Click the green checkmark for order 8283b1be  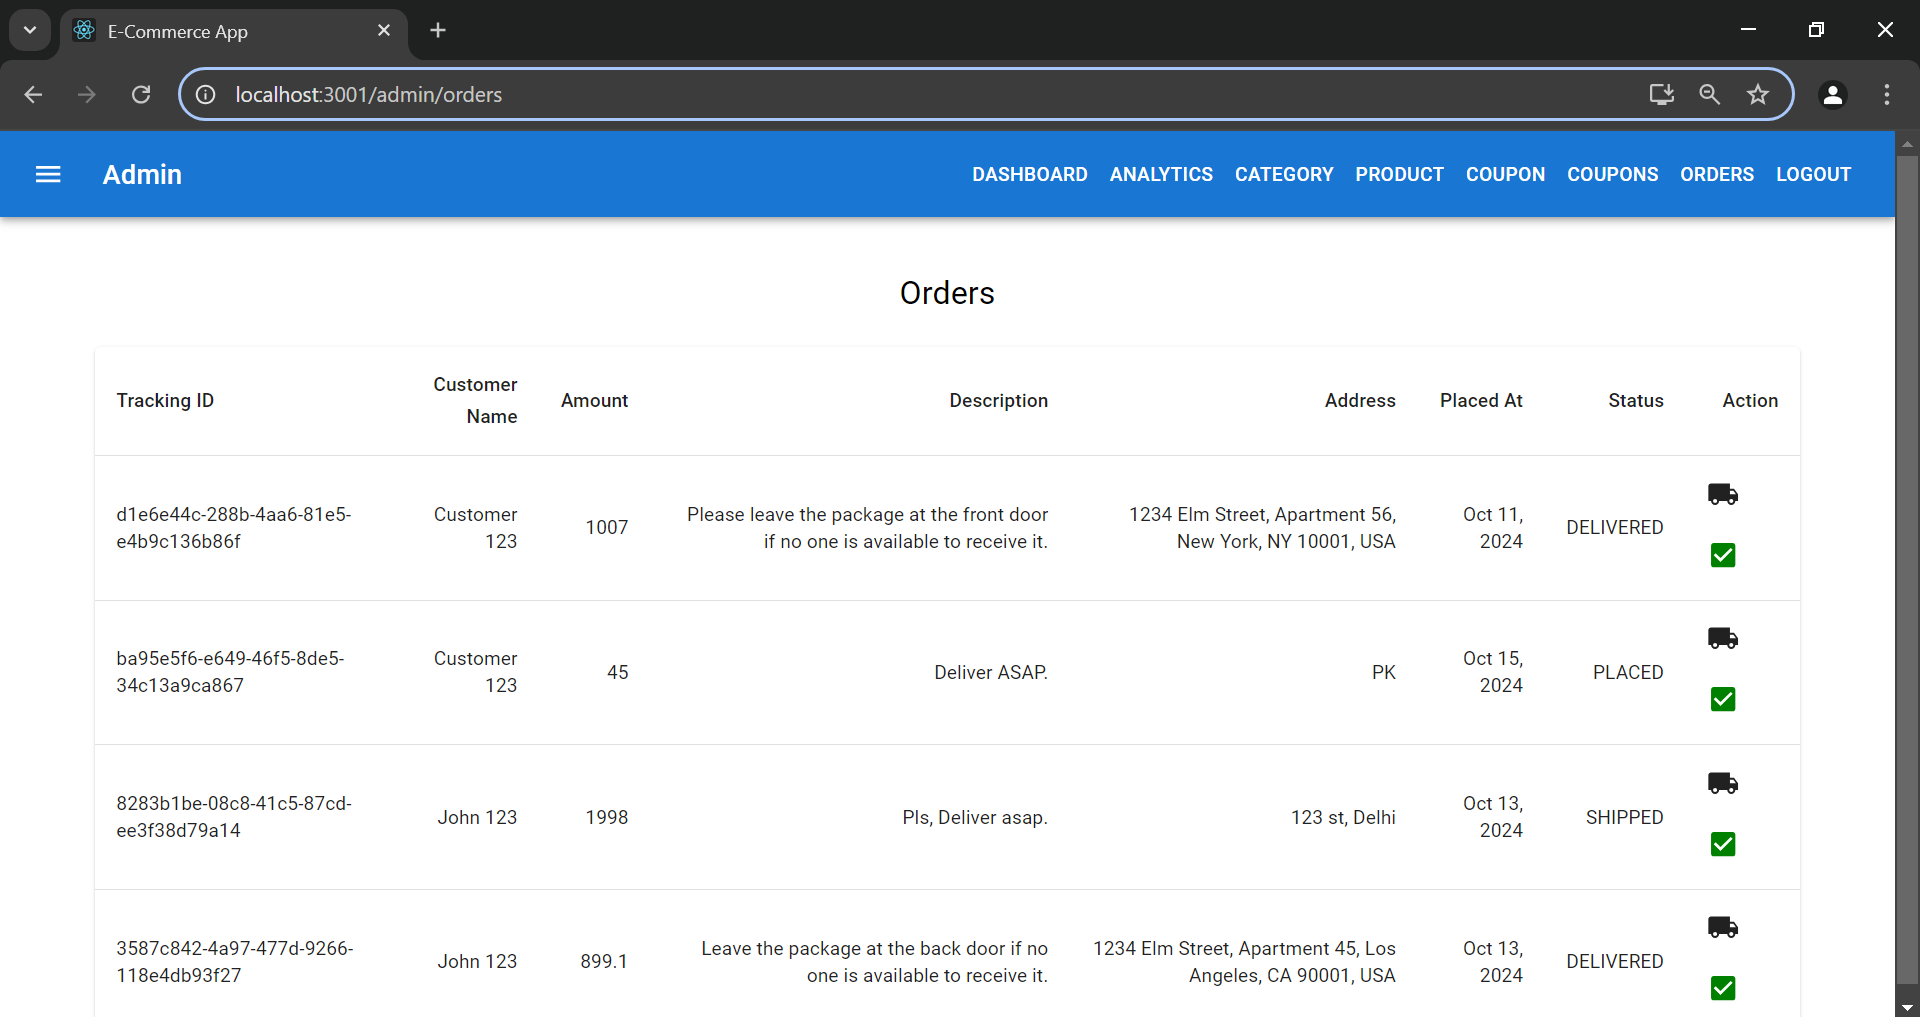1722,844
